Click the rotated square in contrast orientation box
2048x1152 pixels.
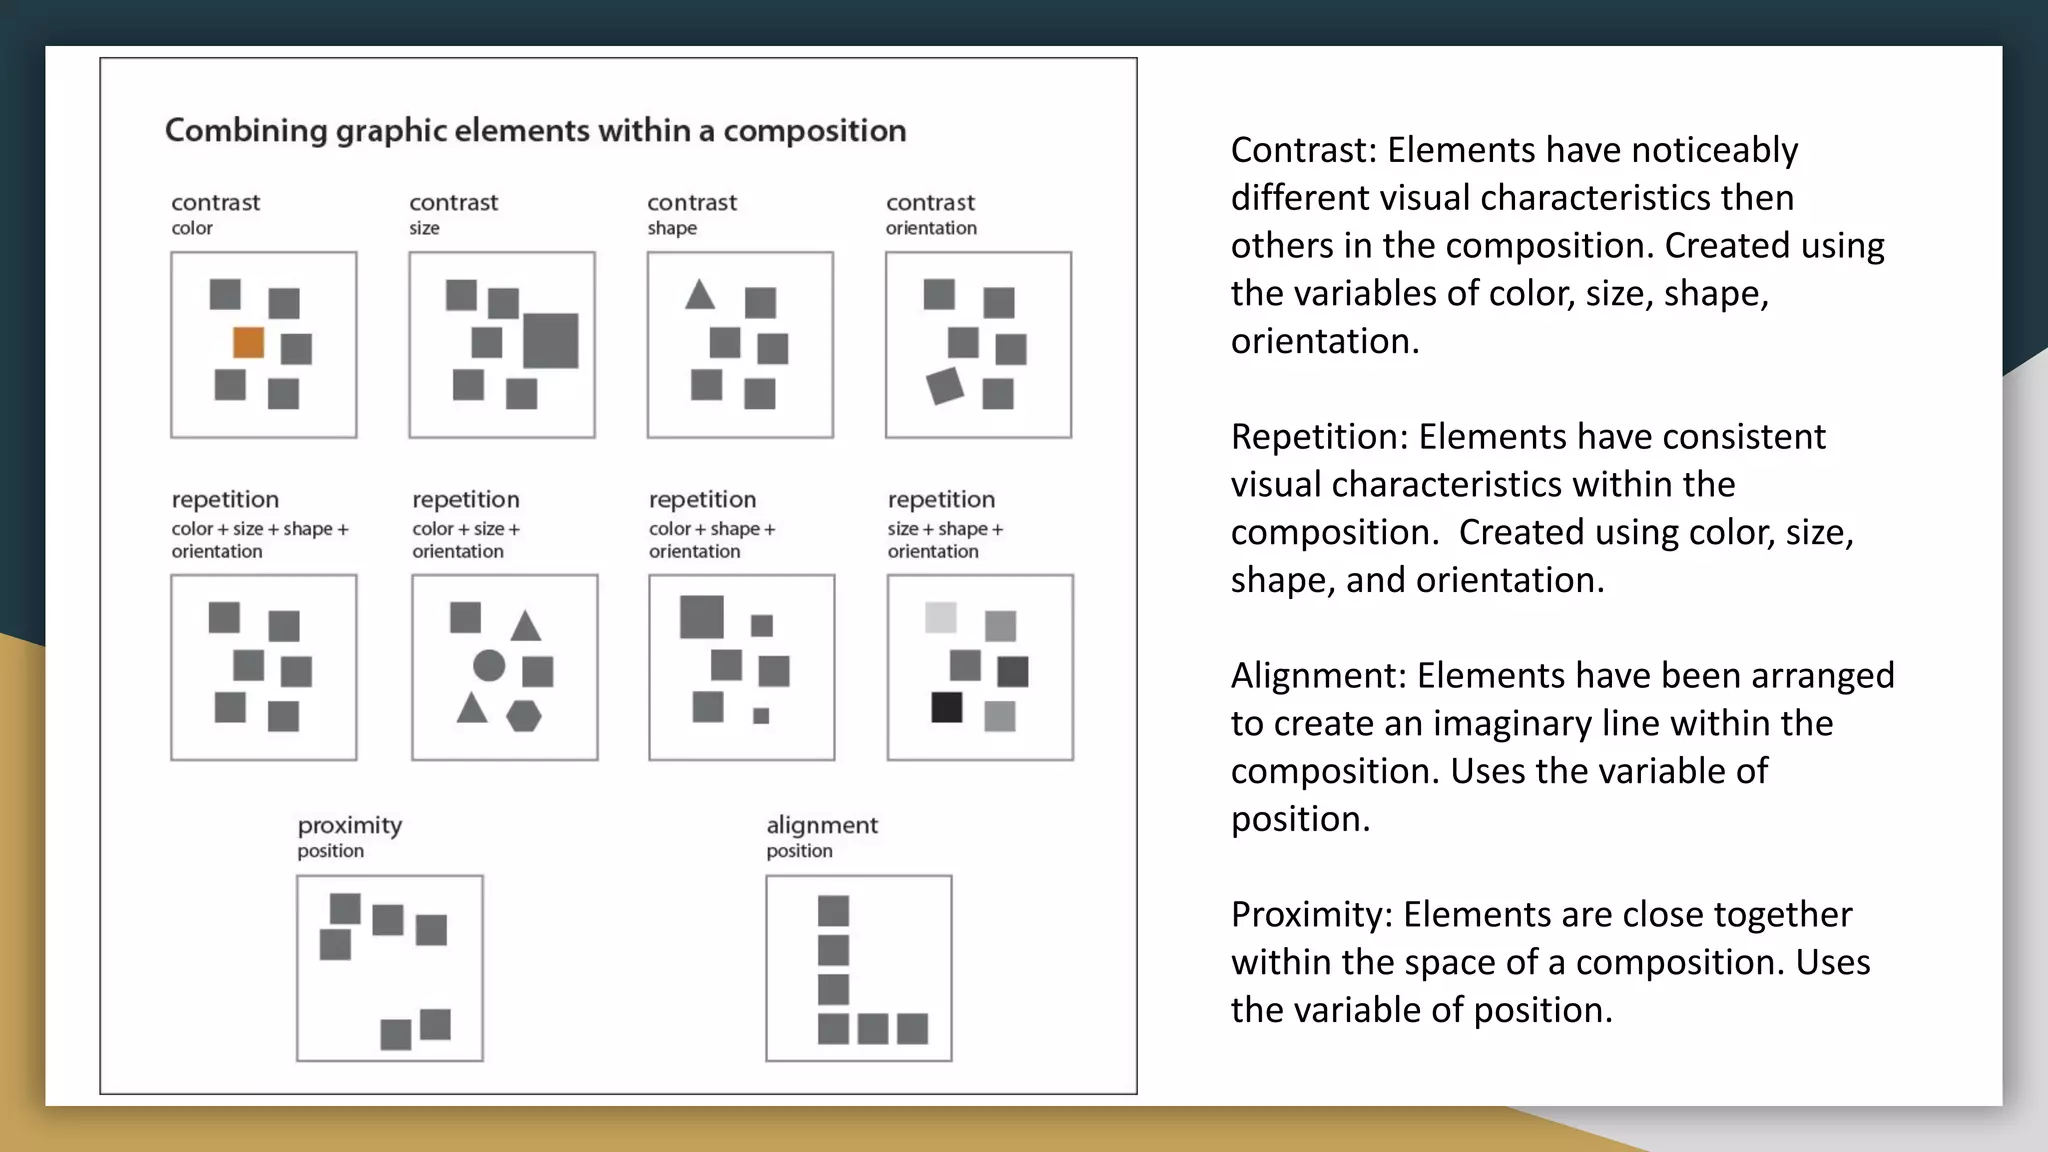coord(945,386)
